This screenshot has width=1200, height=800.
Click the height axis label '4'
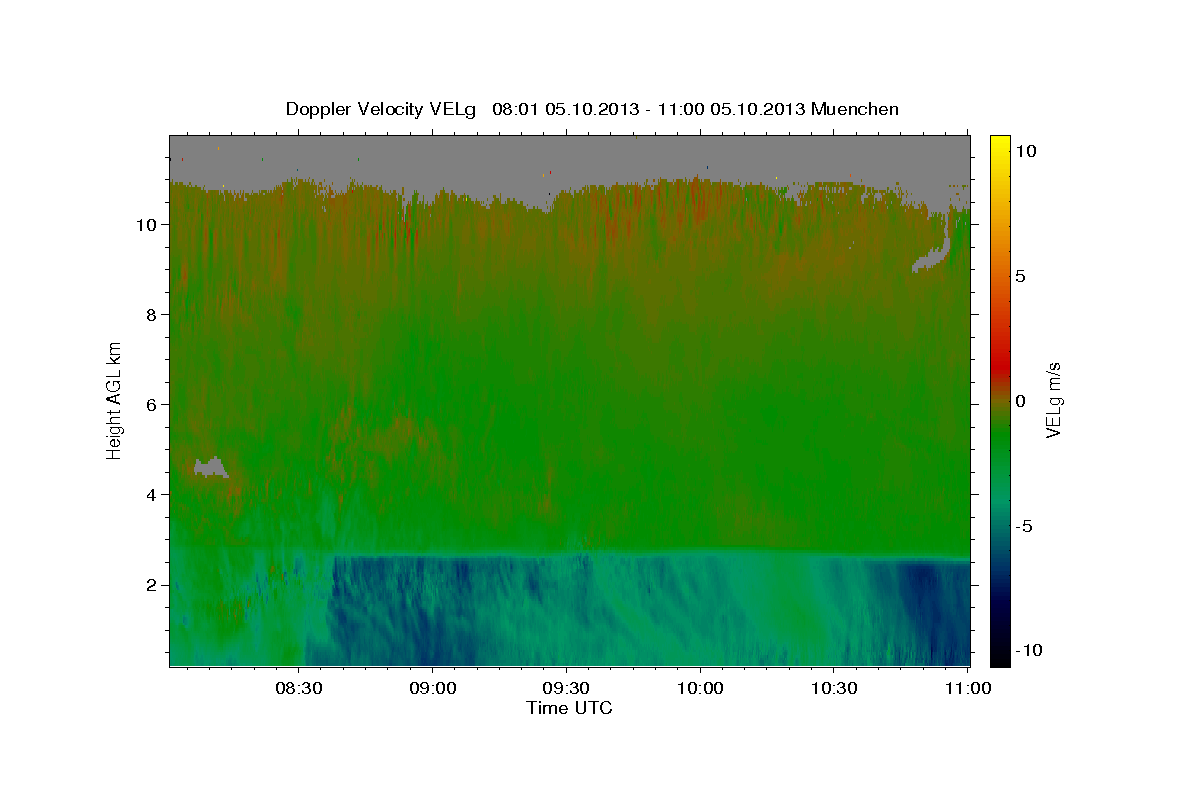tap(154, 494)
